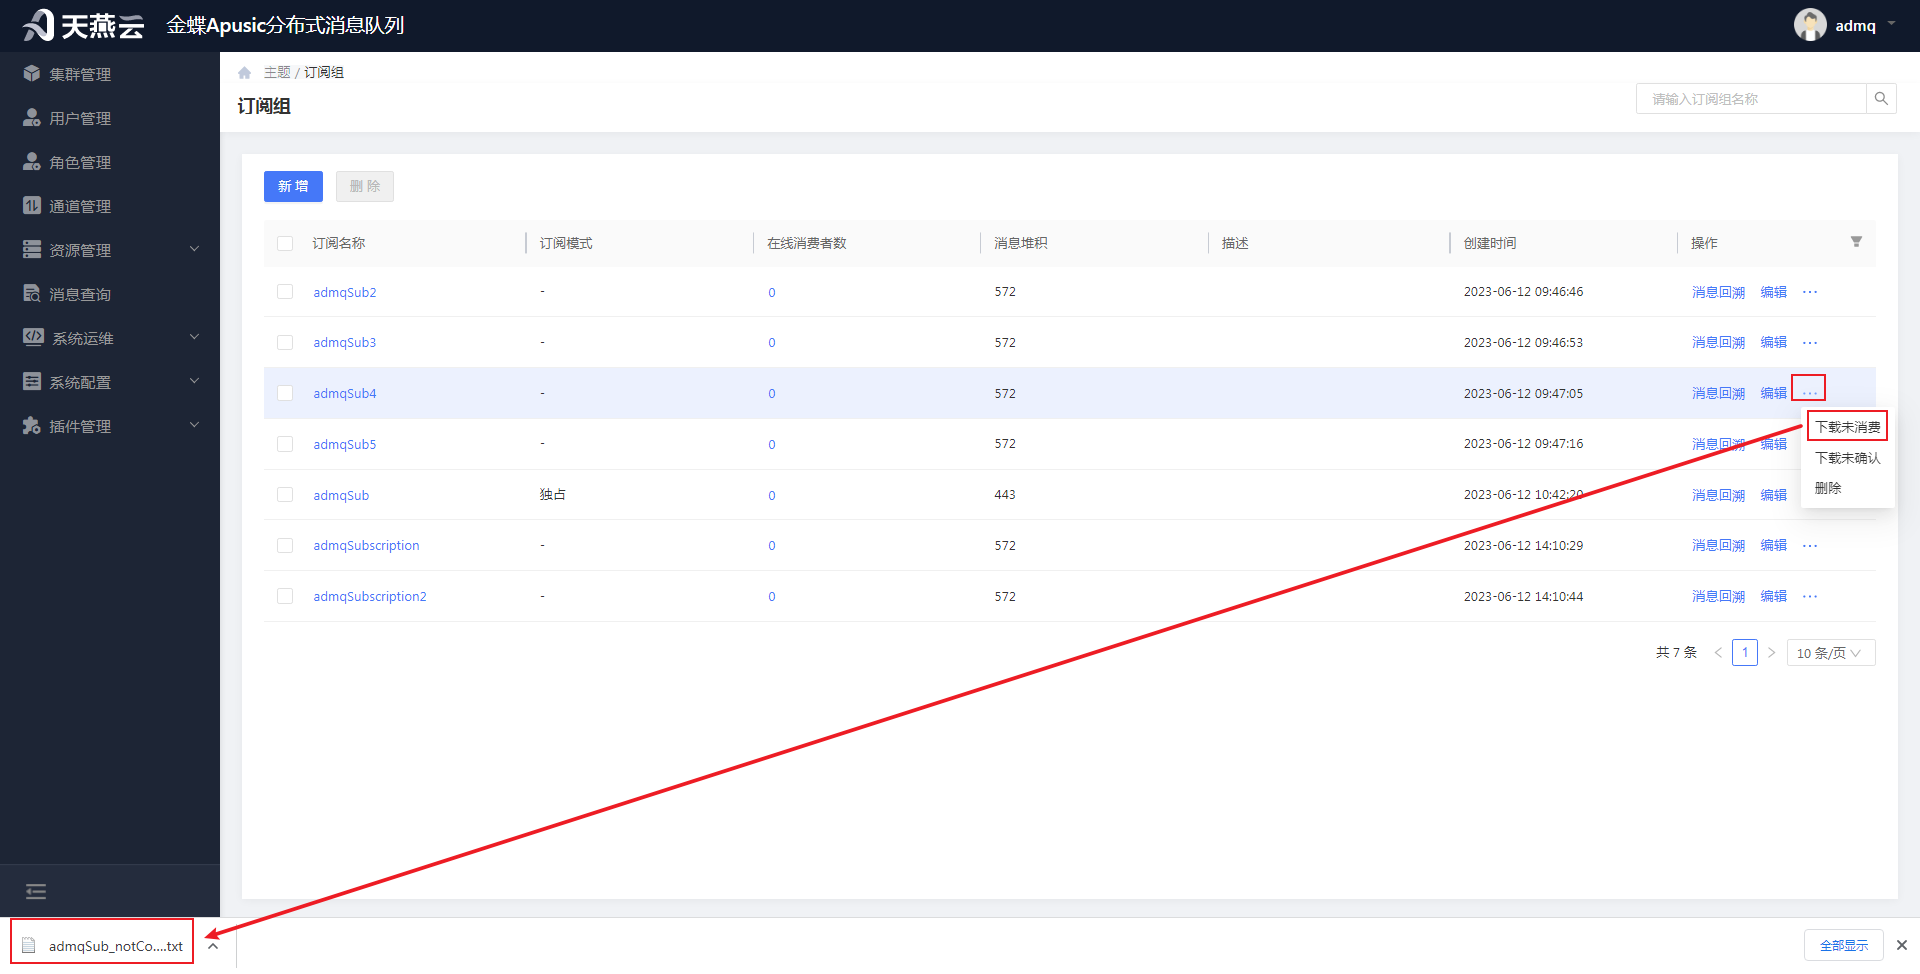
Task: Click the 资源管理 stack icon
Action: pyautogui.click(x=32, y=249)
